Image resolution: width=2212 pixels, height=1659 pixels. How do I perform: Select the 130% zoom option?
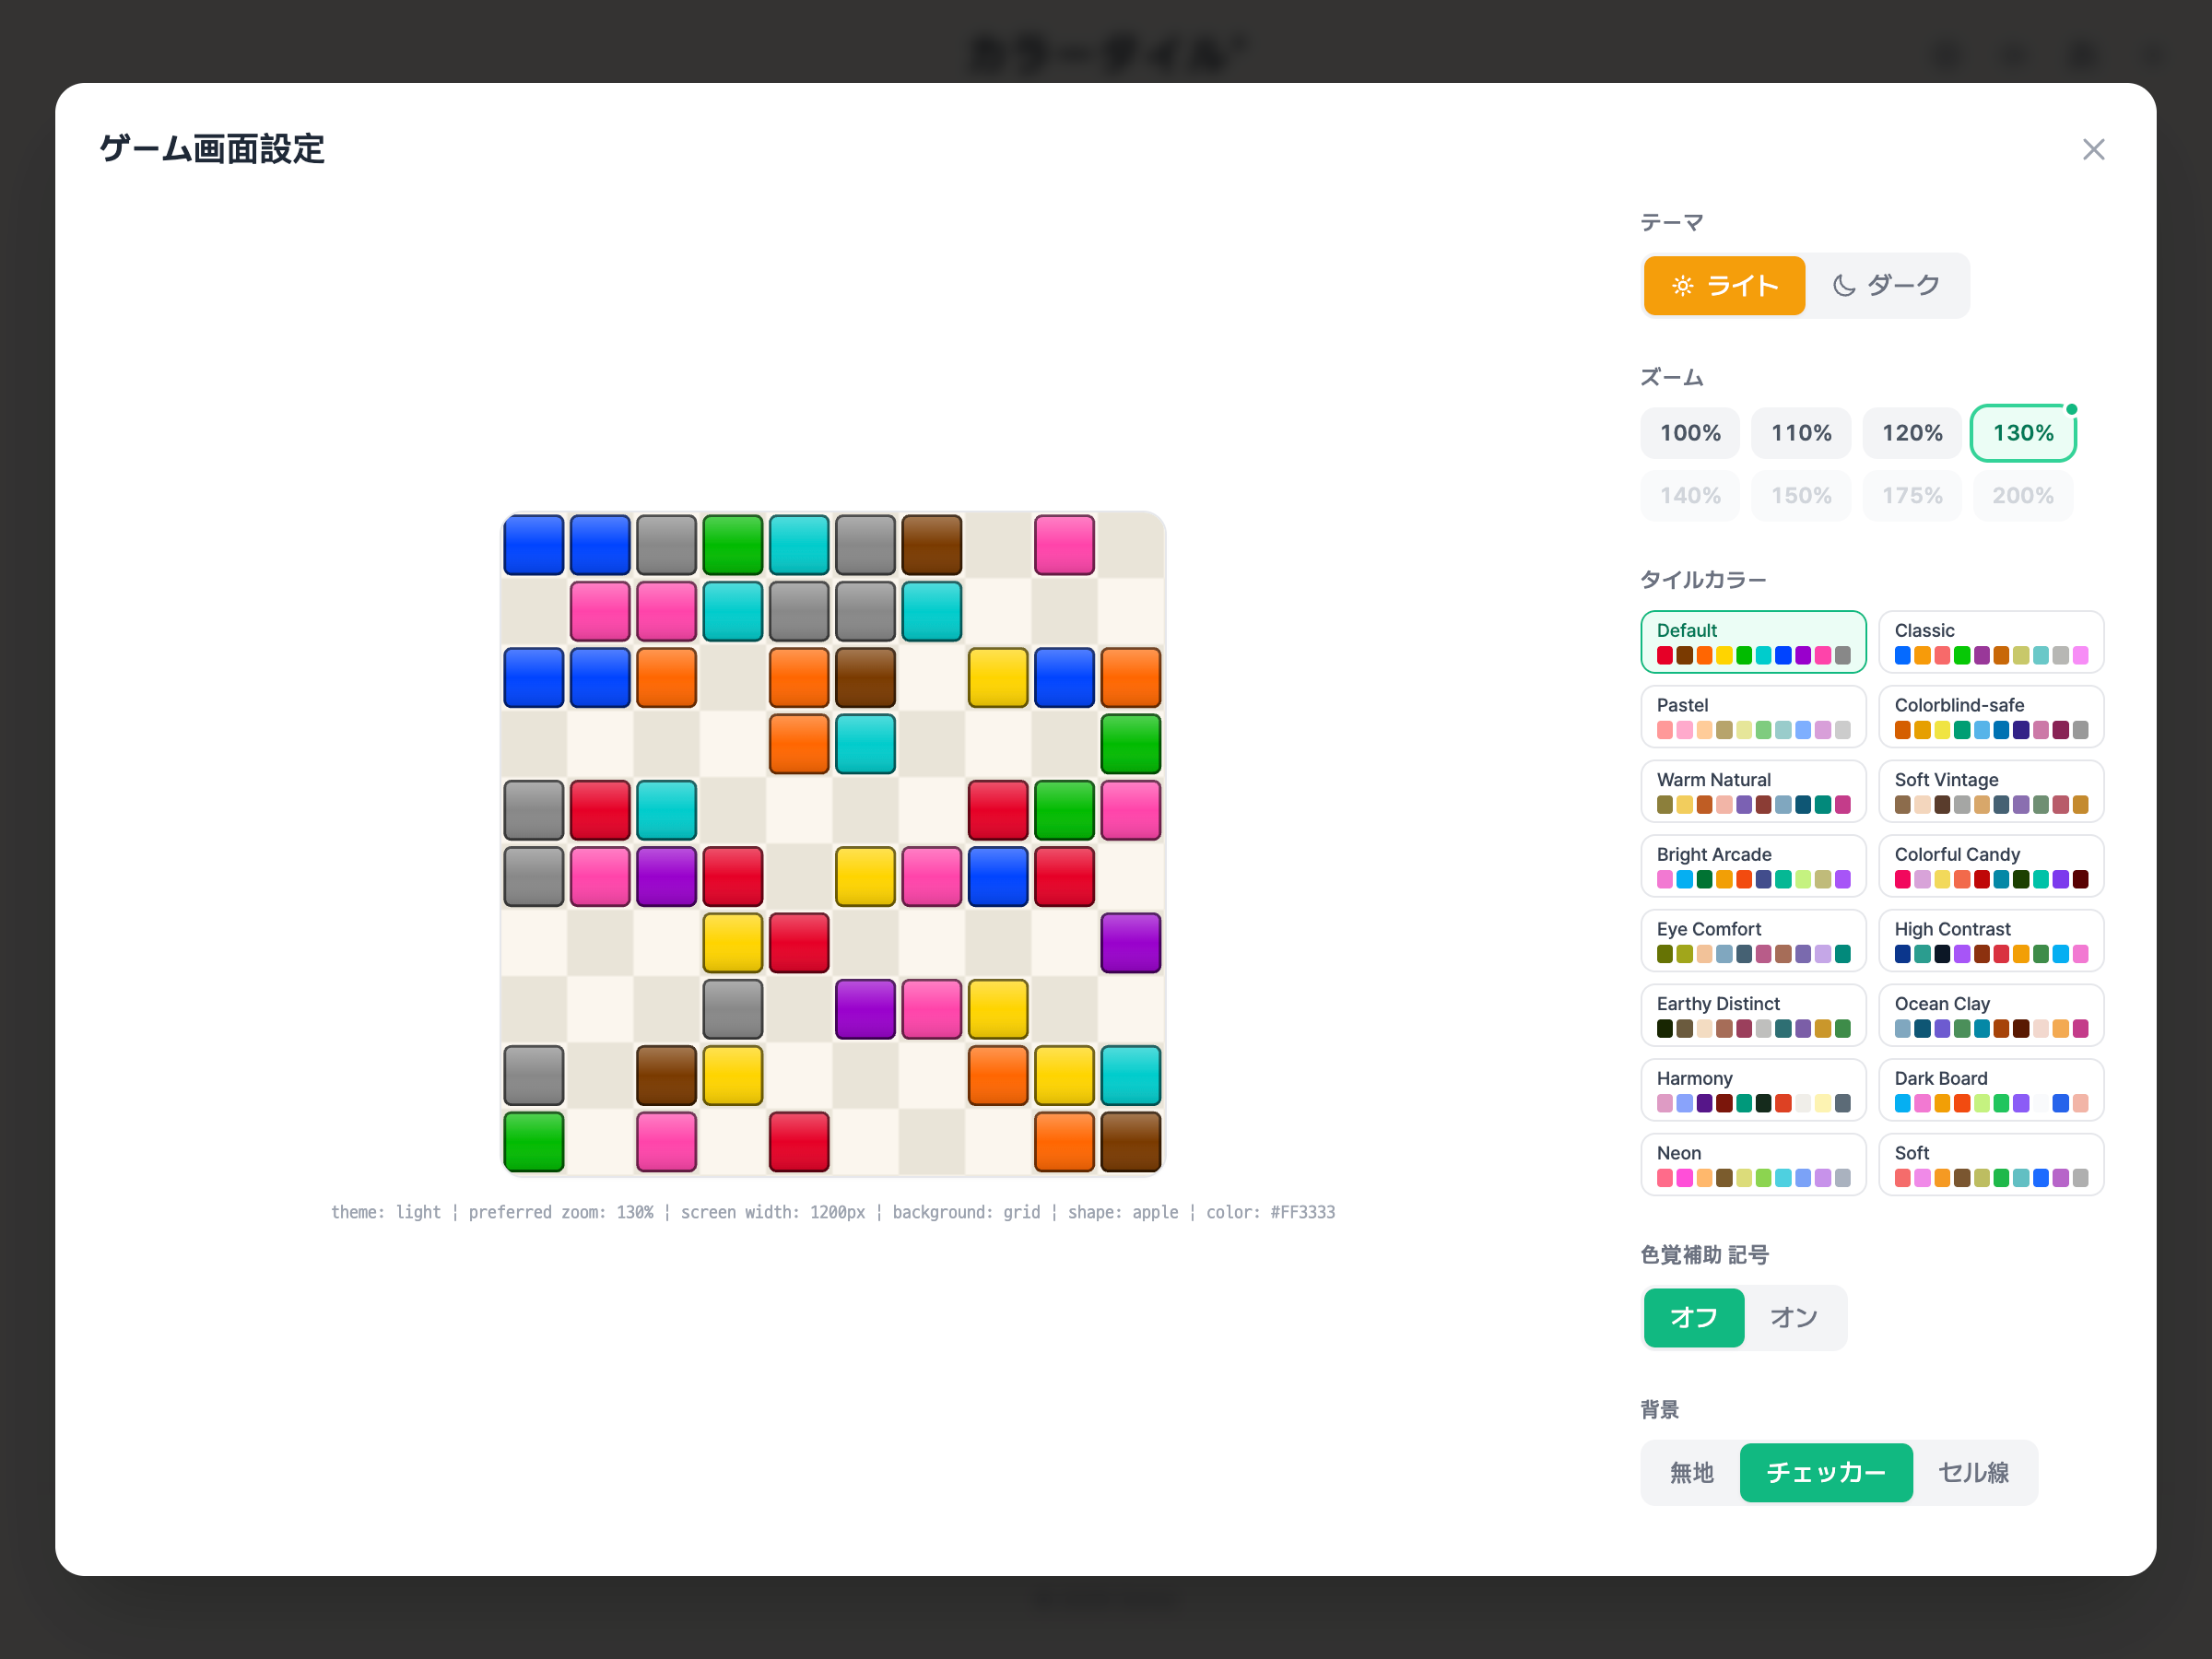[x=2023, y=433]
